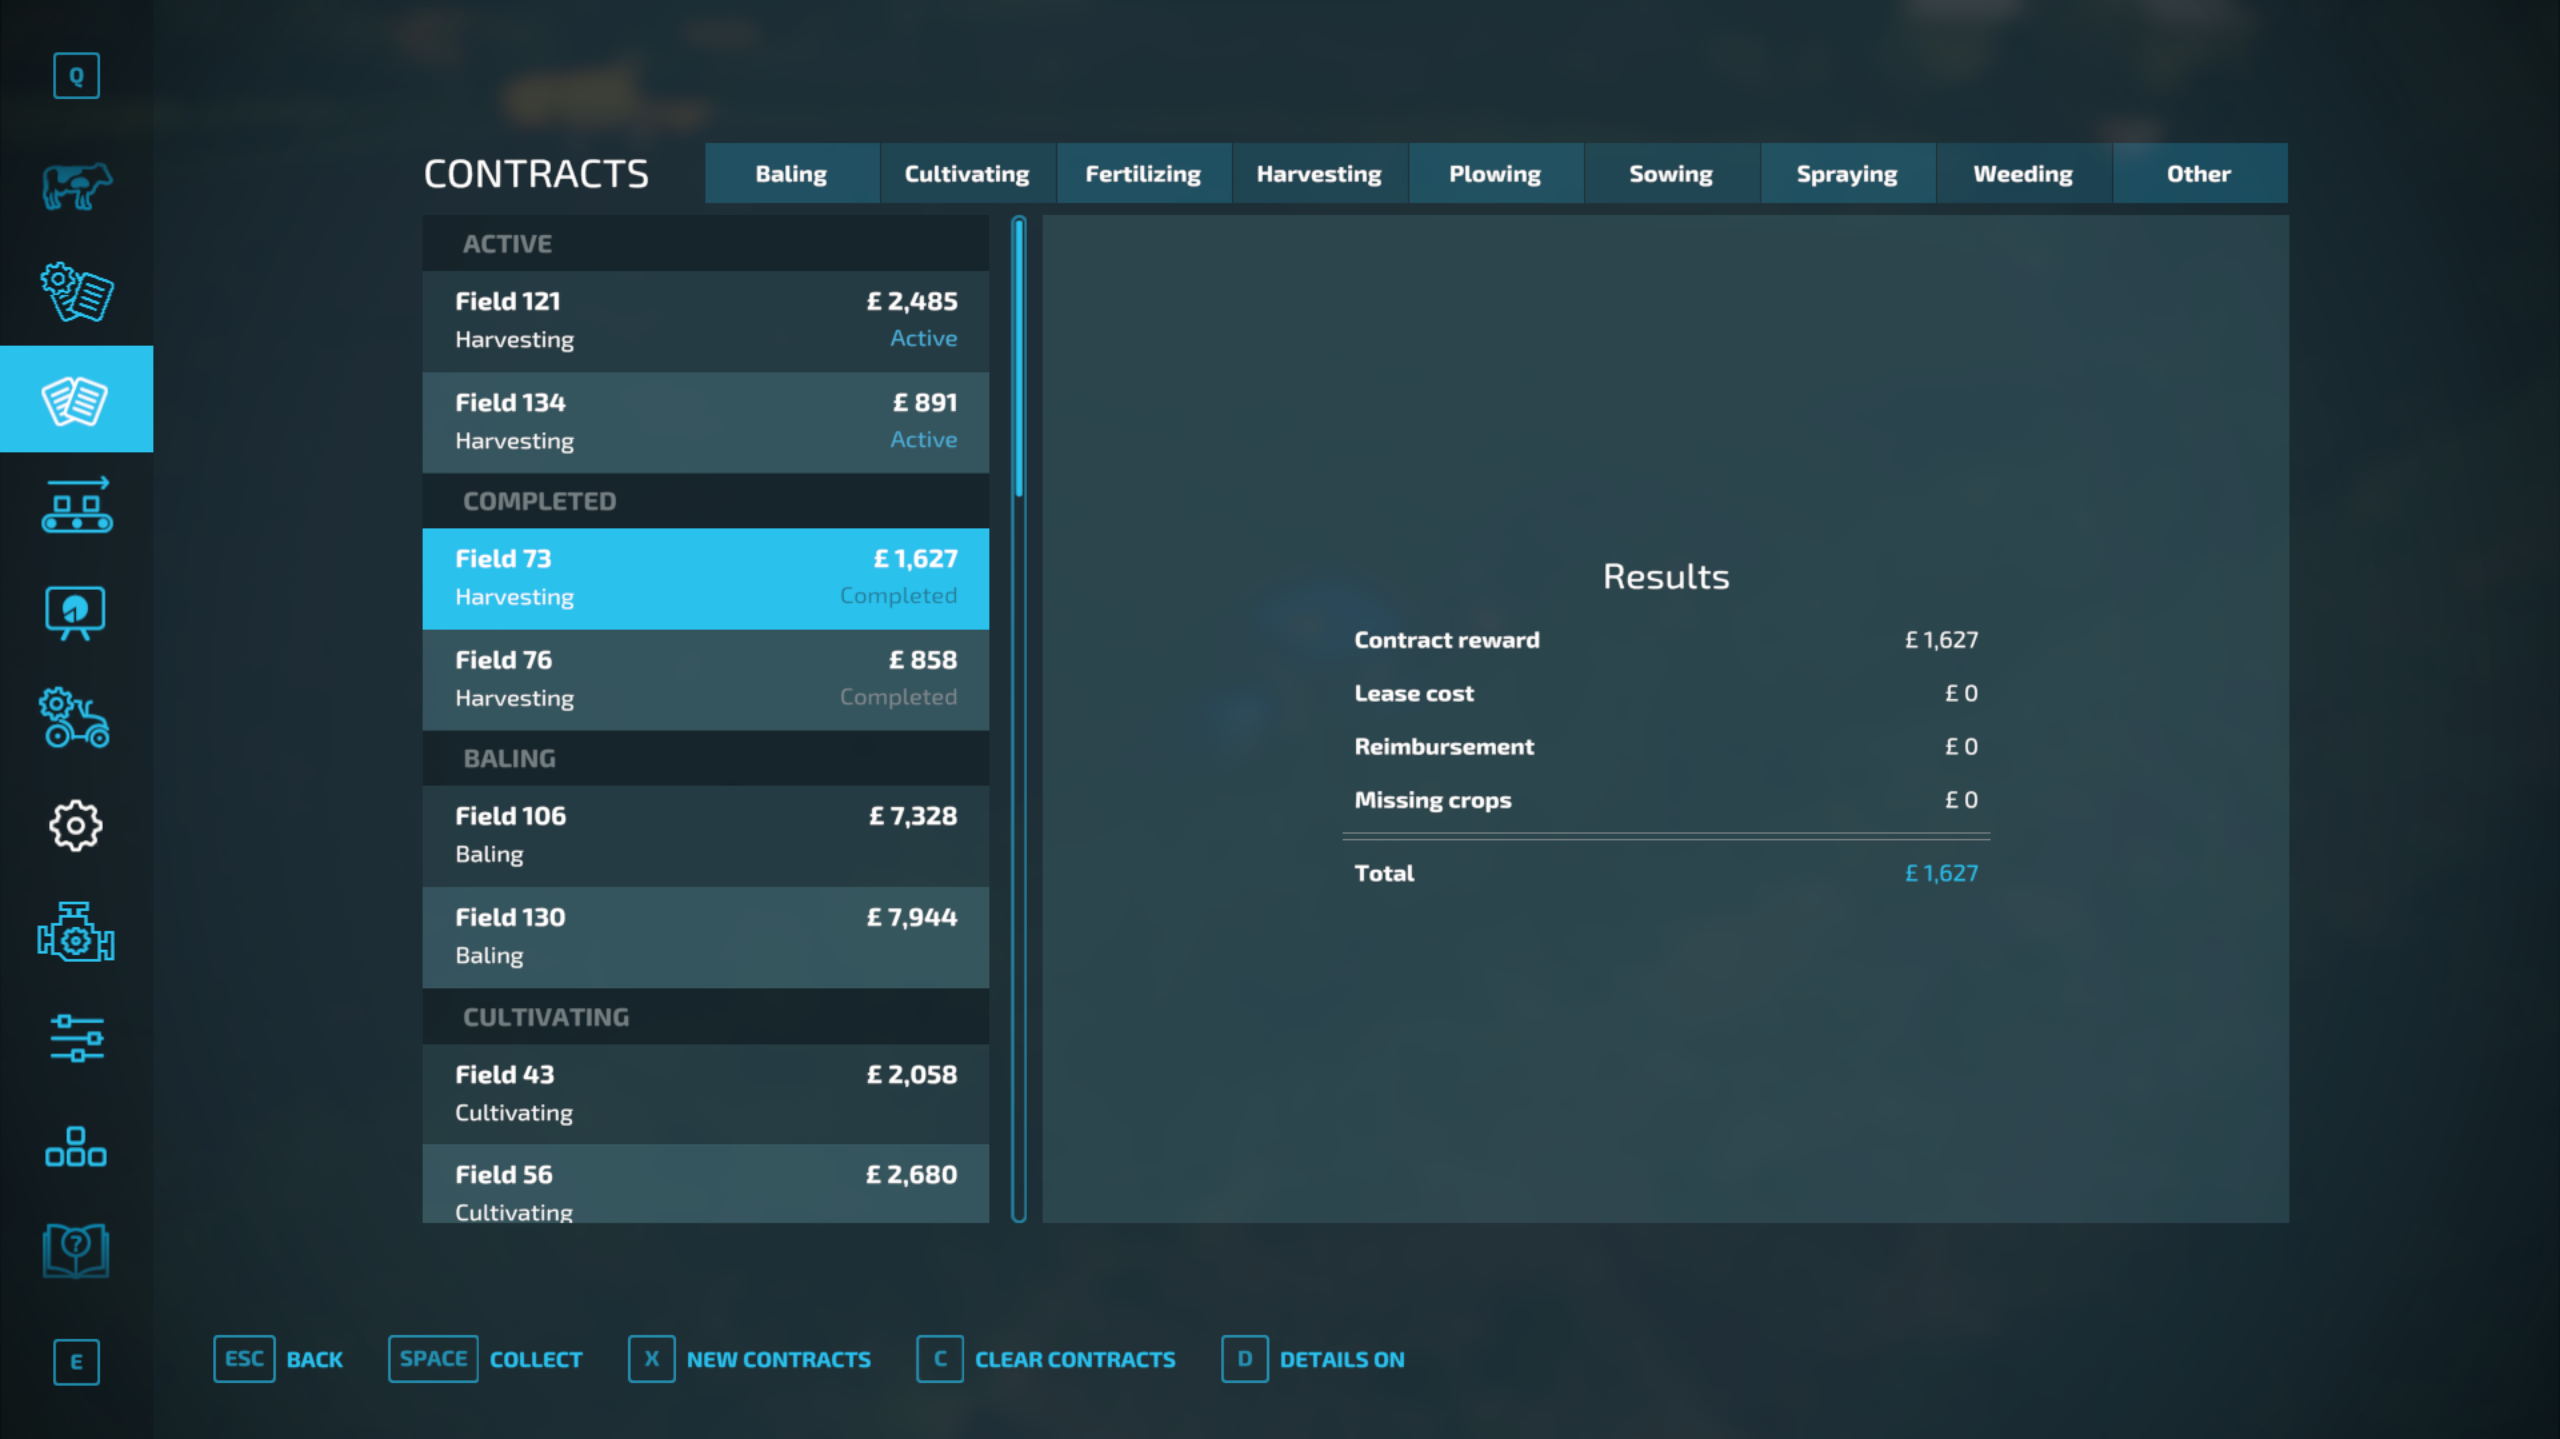Open the help book icon
This screenshot has height=1439, width=2560.
pos(76,1250)
